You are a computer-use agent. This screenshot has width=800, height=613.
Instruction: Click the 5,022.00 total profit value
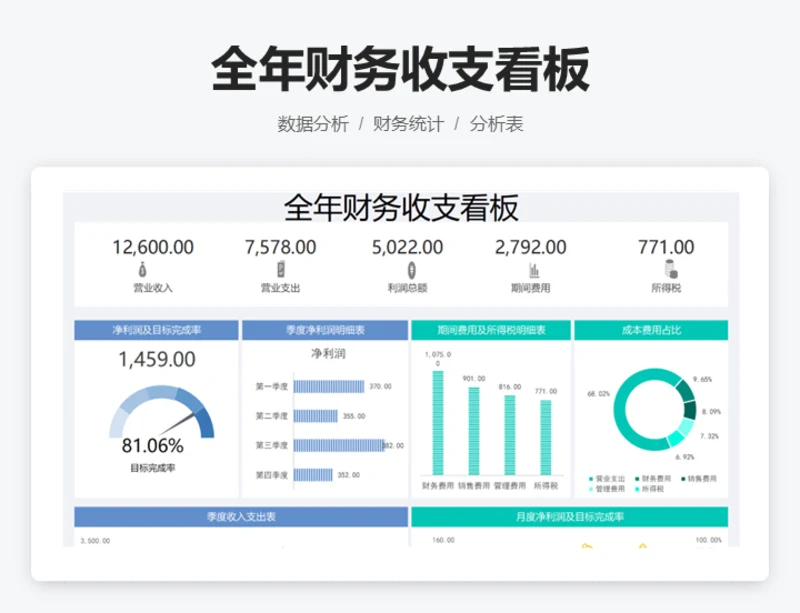[407, 248]
